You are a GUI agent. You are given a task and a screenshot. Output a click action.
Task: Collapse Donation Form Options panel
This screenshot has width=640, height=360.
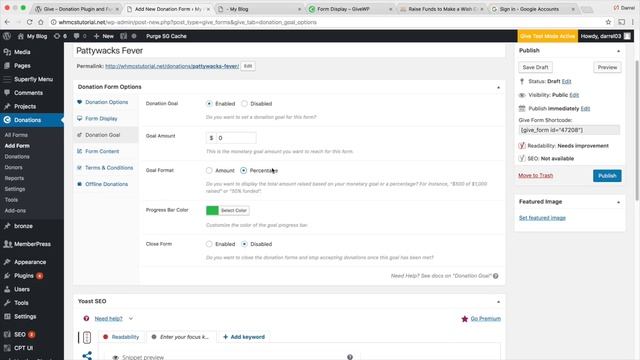pos(498,87)
